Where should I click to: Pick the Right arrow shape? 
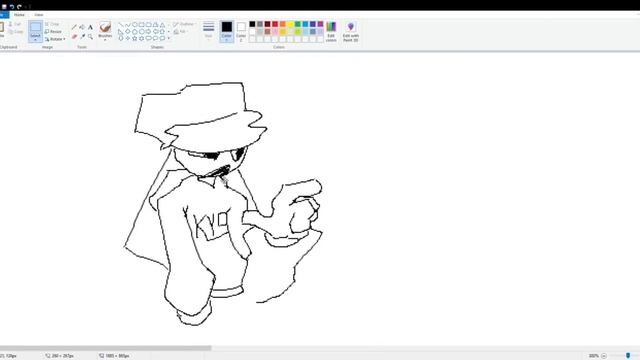click(x=149, y=31)
